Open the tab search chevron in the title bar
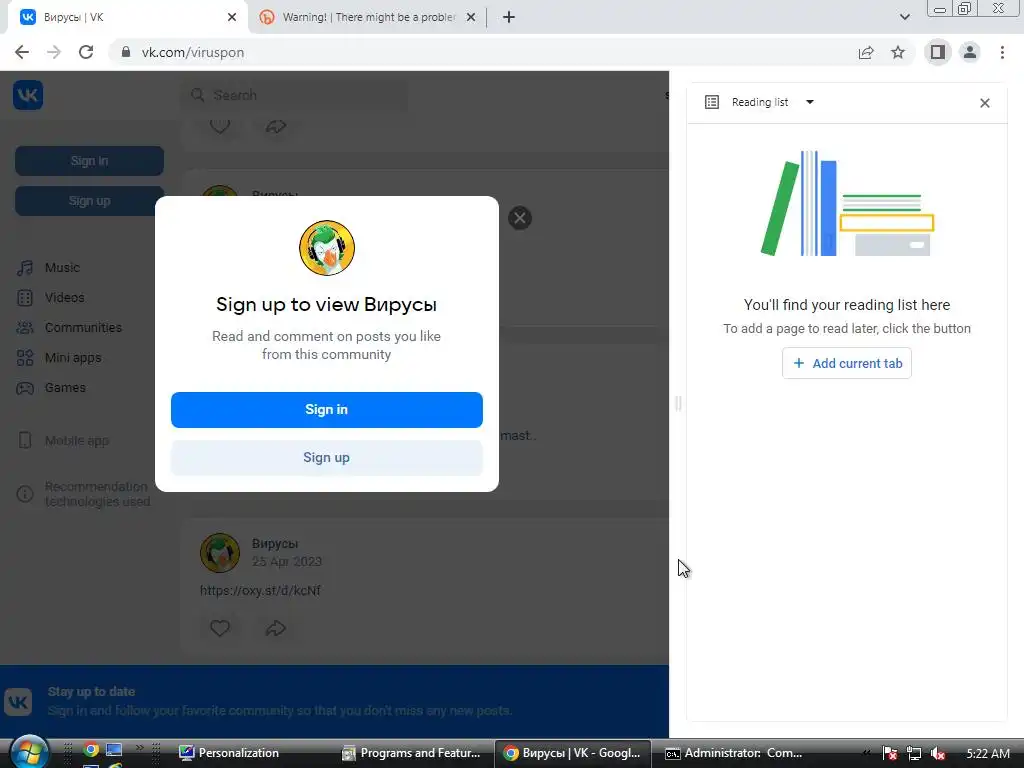Screen dimensions: 1024x768 pyautogui.click(x=904, y=17)
